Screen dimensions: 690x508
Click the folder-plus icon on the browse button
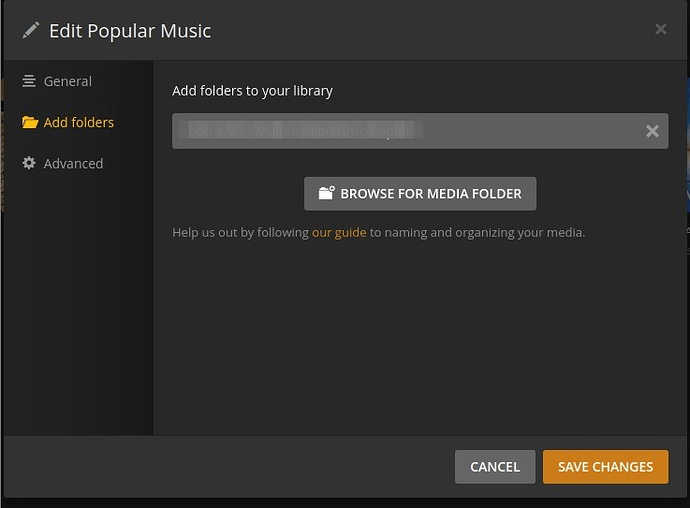pyautogui.click(x=326, y=193)
